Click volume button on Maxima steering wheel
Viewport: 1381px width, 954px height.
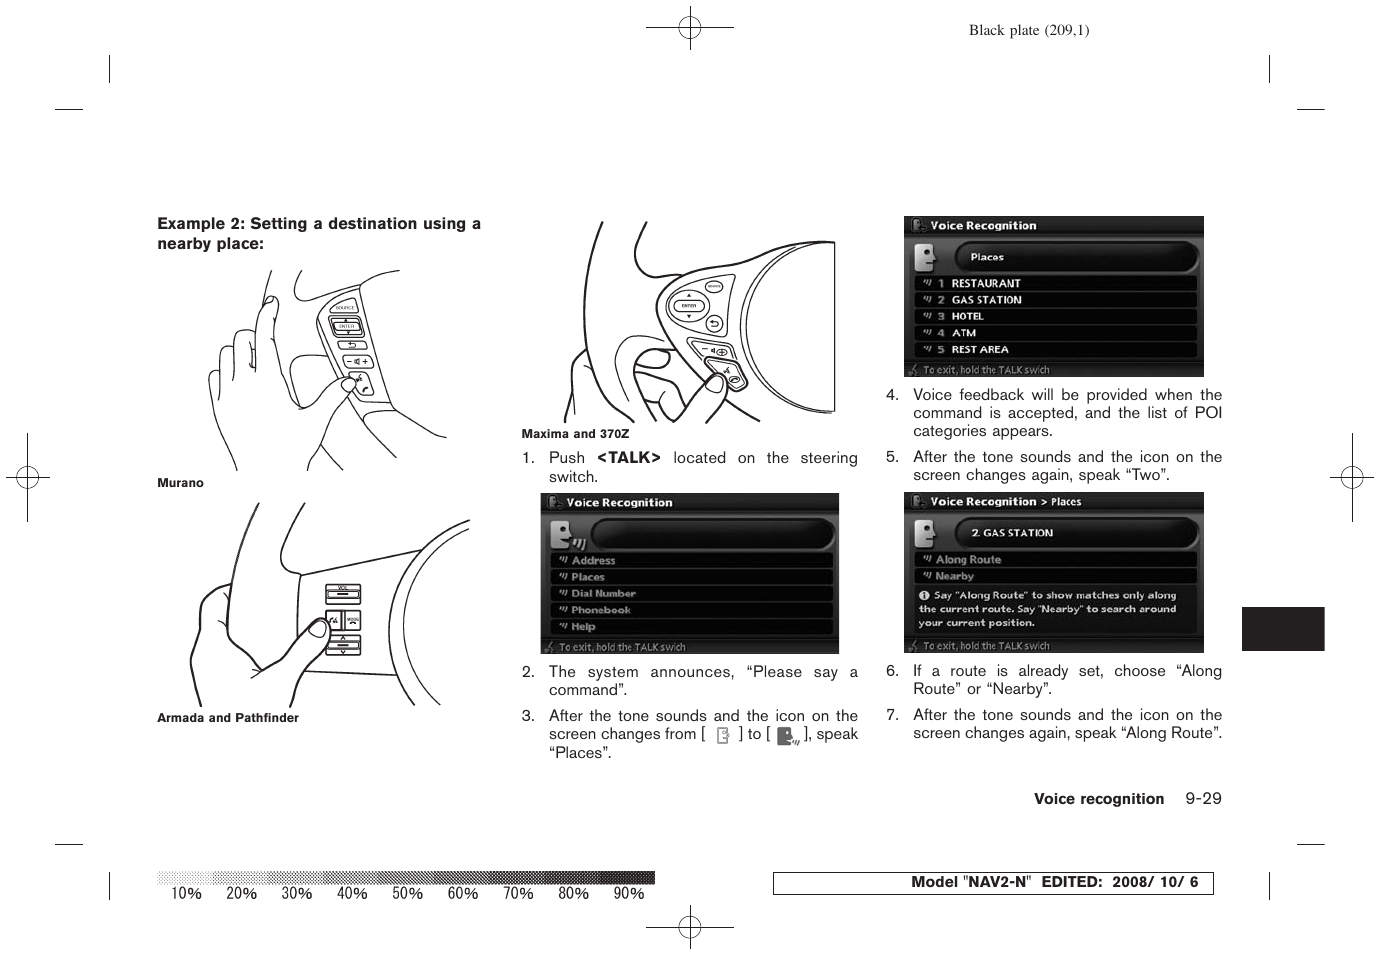714,351
